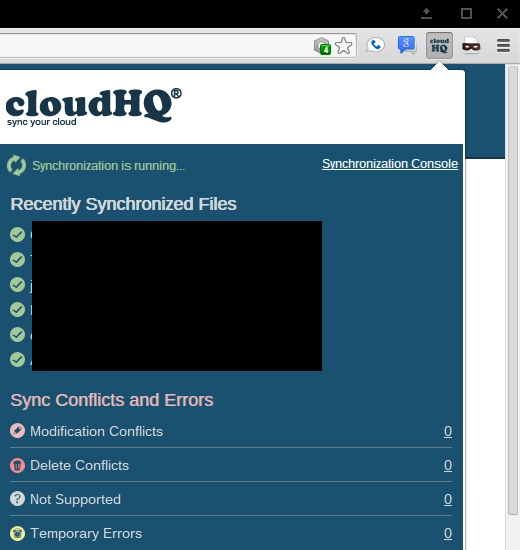
Task: Click 'Synchronization is running...' status text
Action: coord(108,166)
